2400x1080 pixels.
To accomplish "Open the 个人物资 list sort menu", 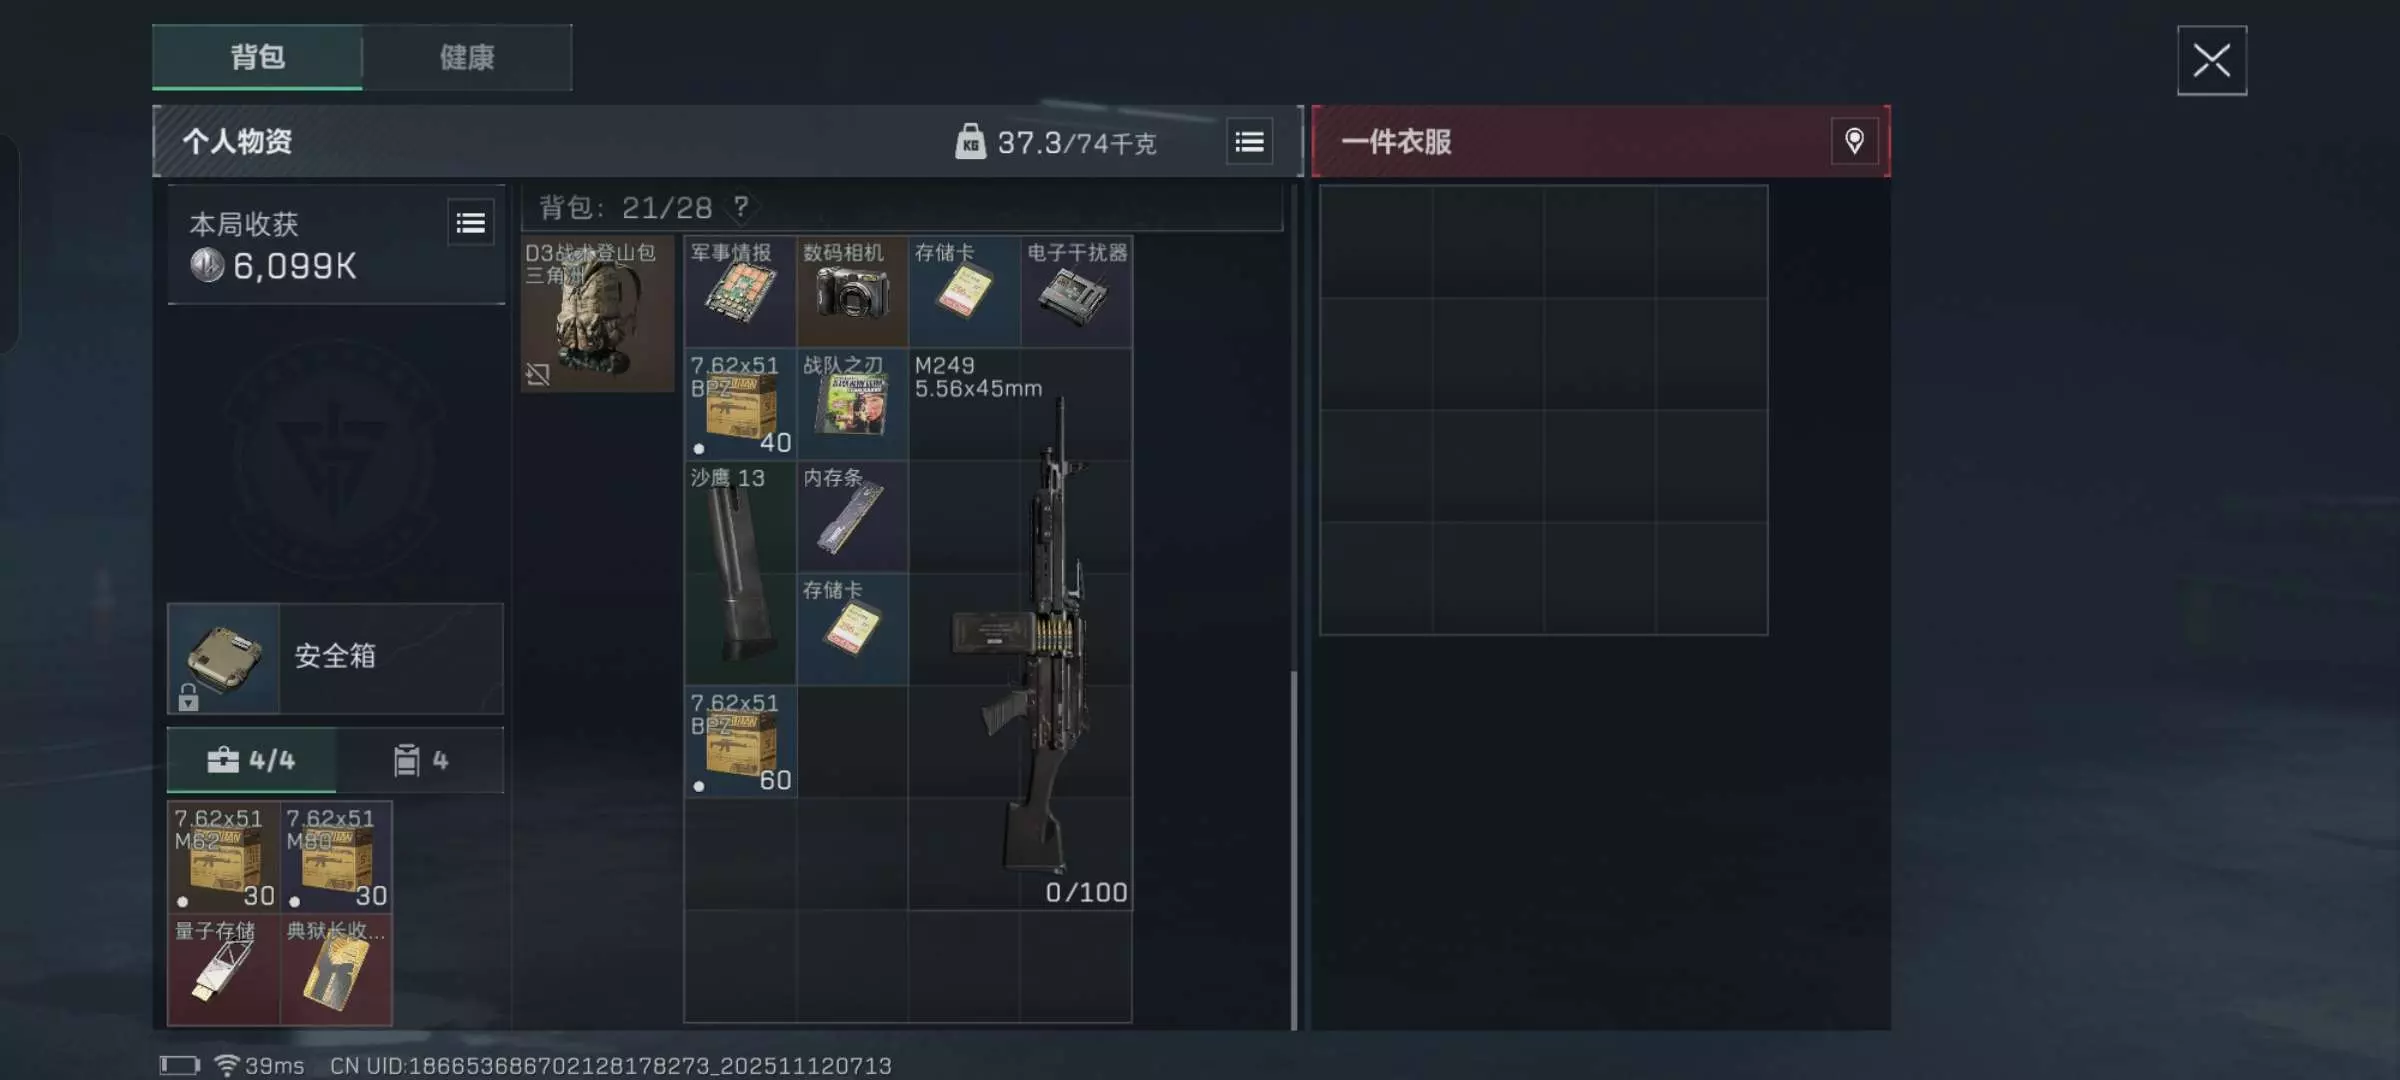I will point(1249,142).
